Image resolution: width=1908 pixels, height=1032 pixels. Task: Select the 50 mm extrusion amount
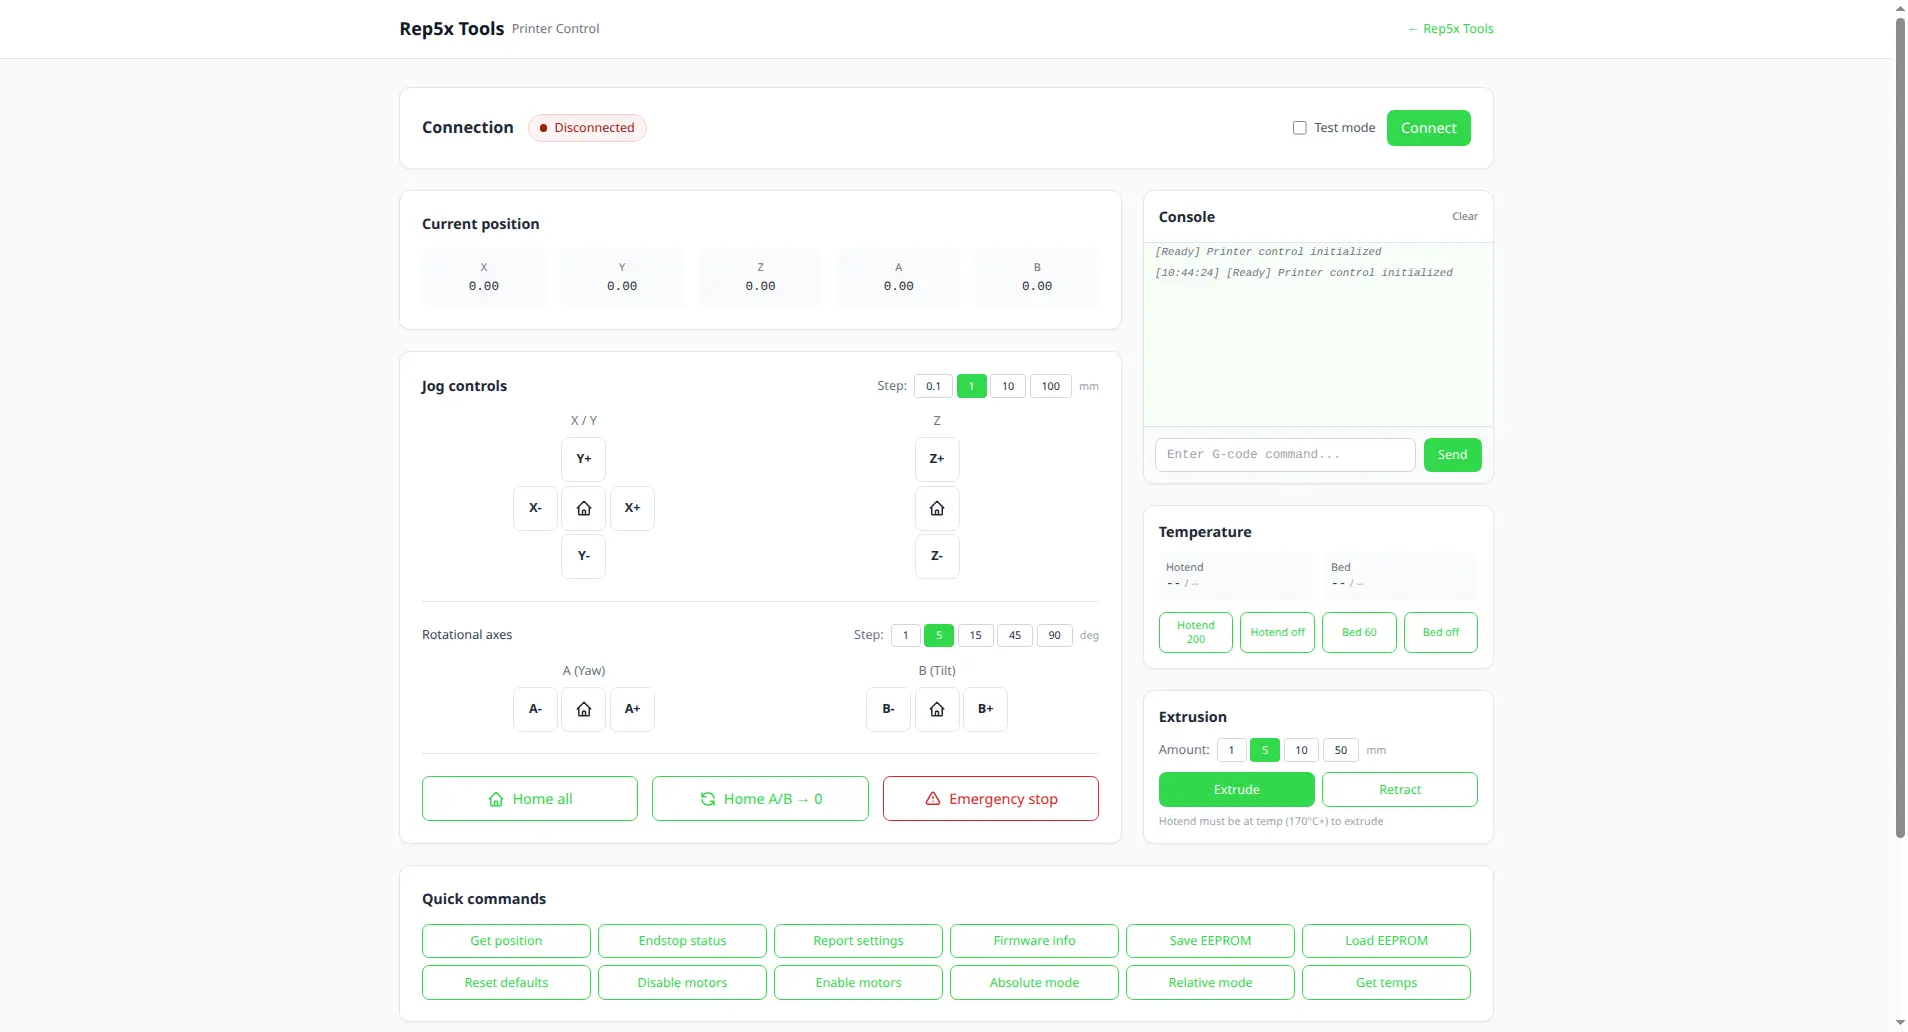1340,749
